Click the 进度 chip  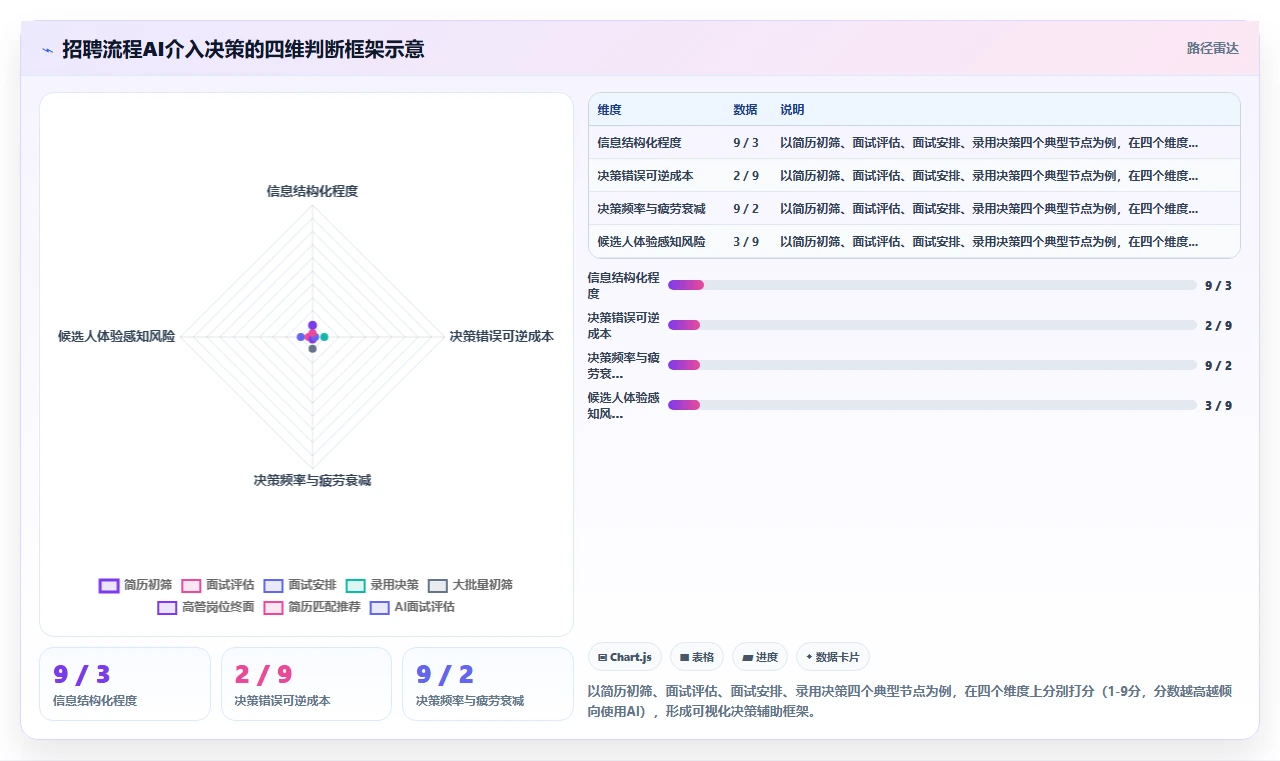(x=760, y=657)
